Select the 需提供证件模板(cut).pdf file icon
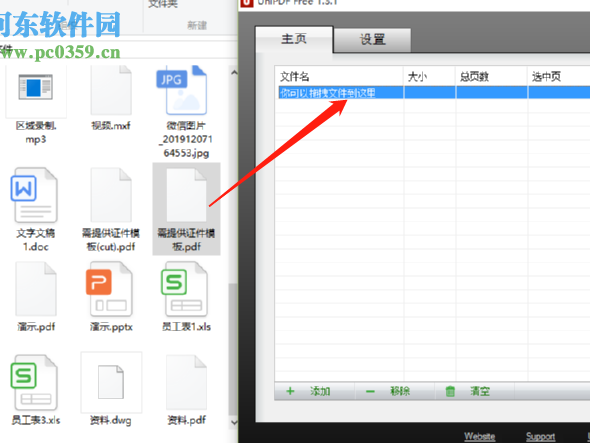 click(x=111, y=195)
